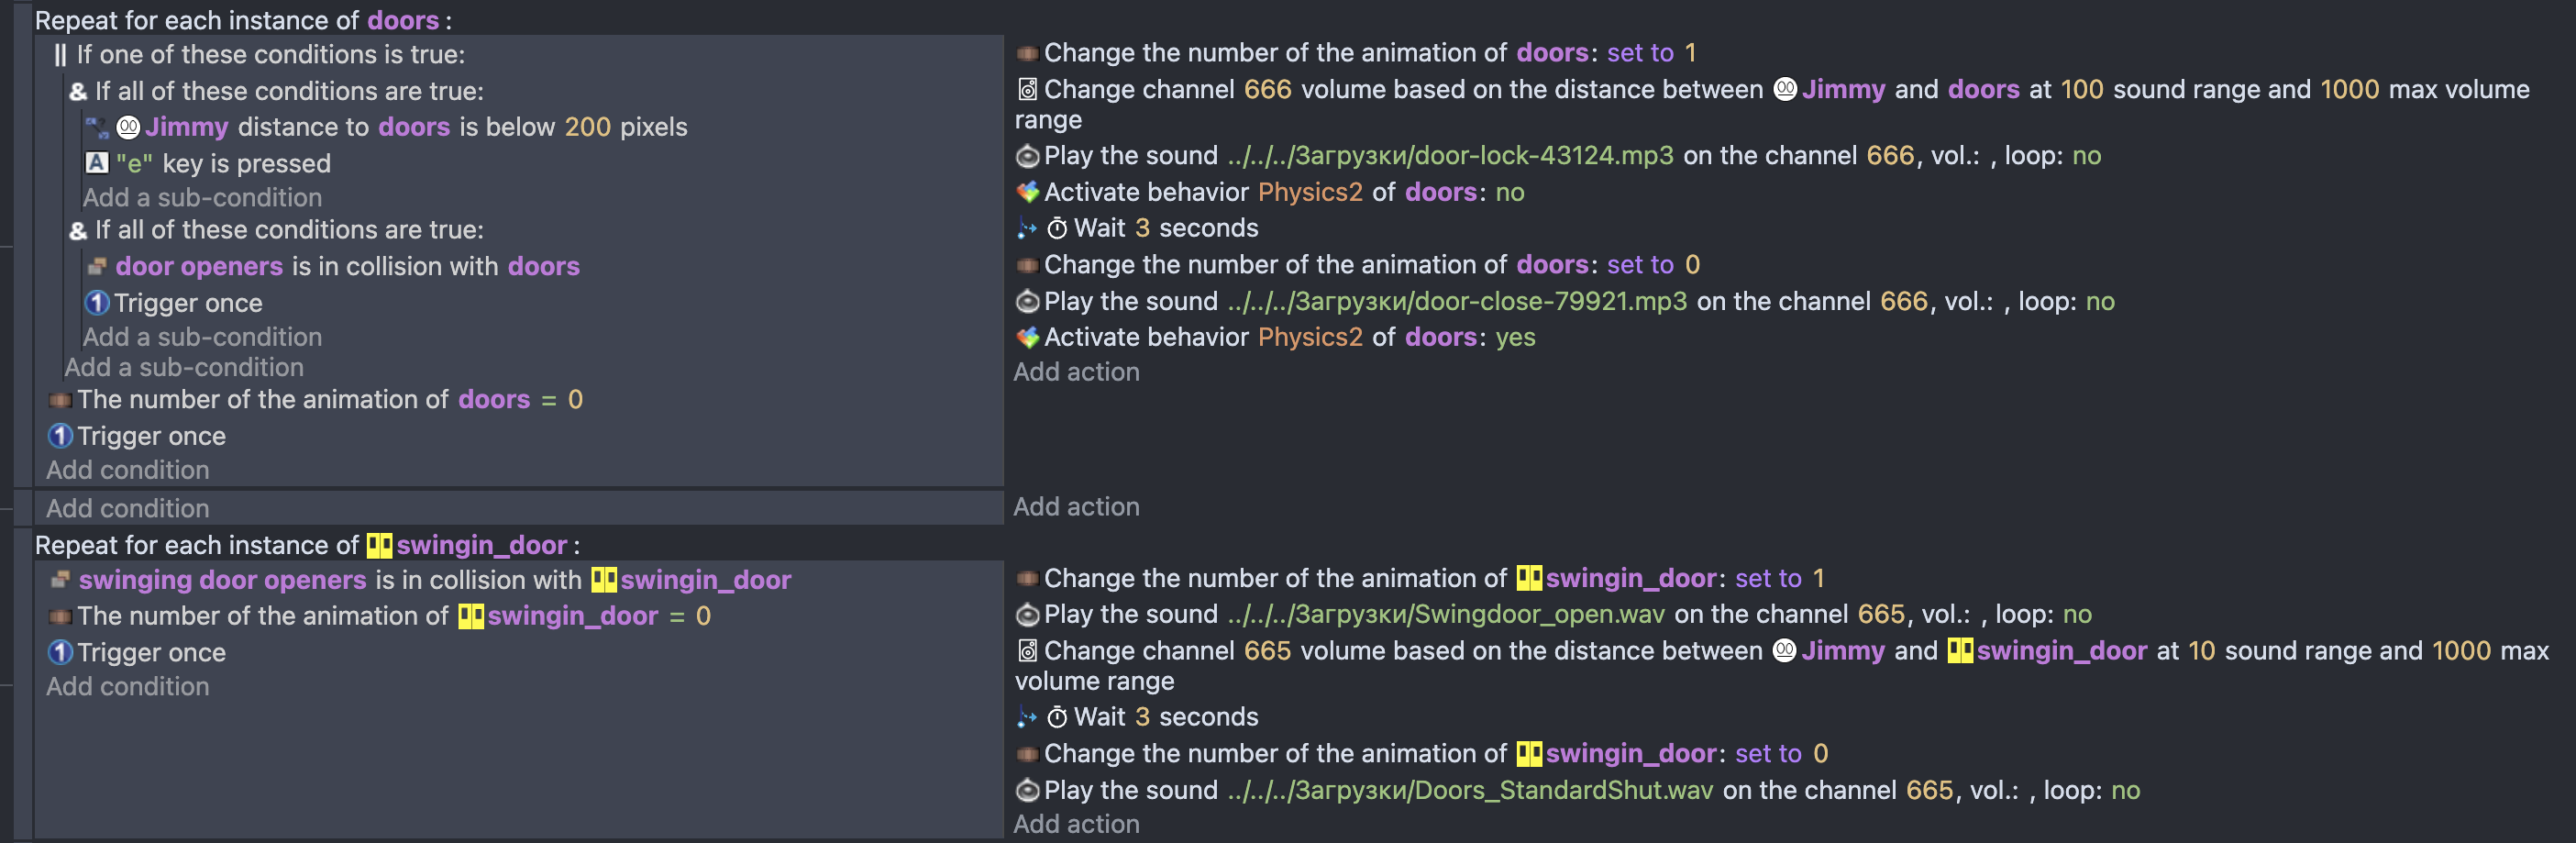Screen dimensions: 2576x843
Task: Click the Swingdoor_open.wav sound icon
Action: click(1027, 615)
